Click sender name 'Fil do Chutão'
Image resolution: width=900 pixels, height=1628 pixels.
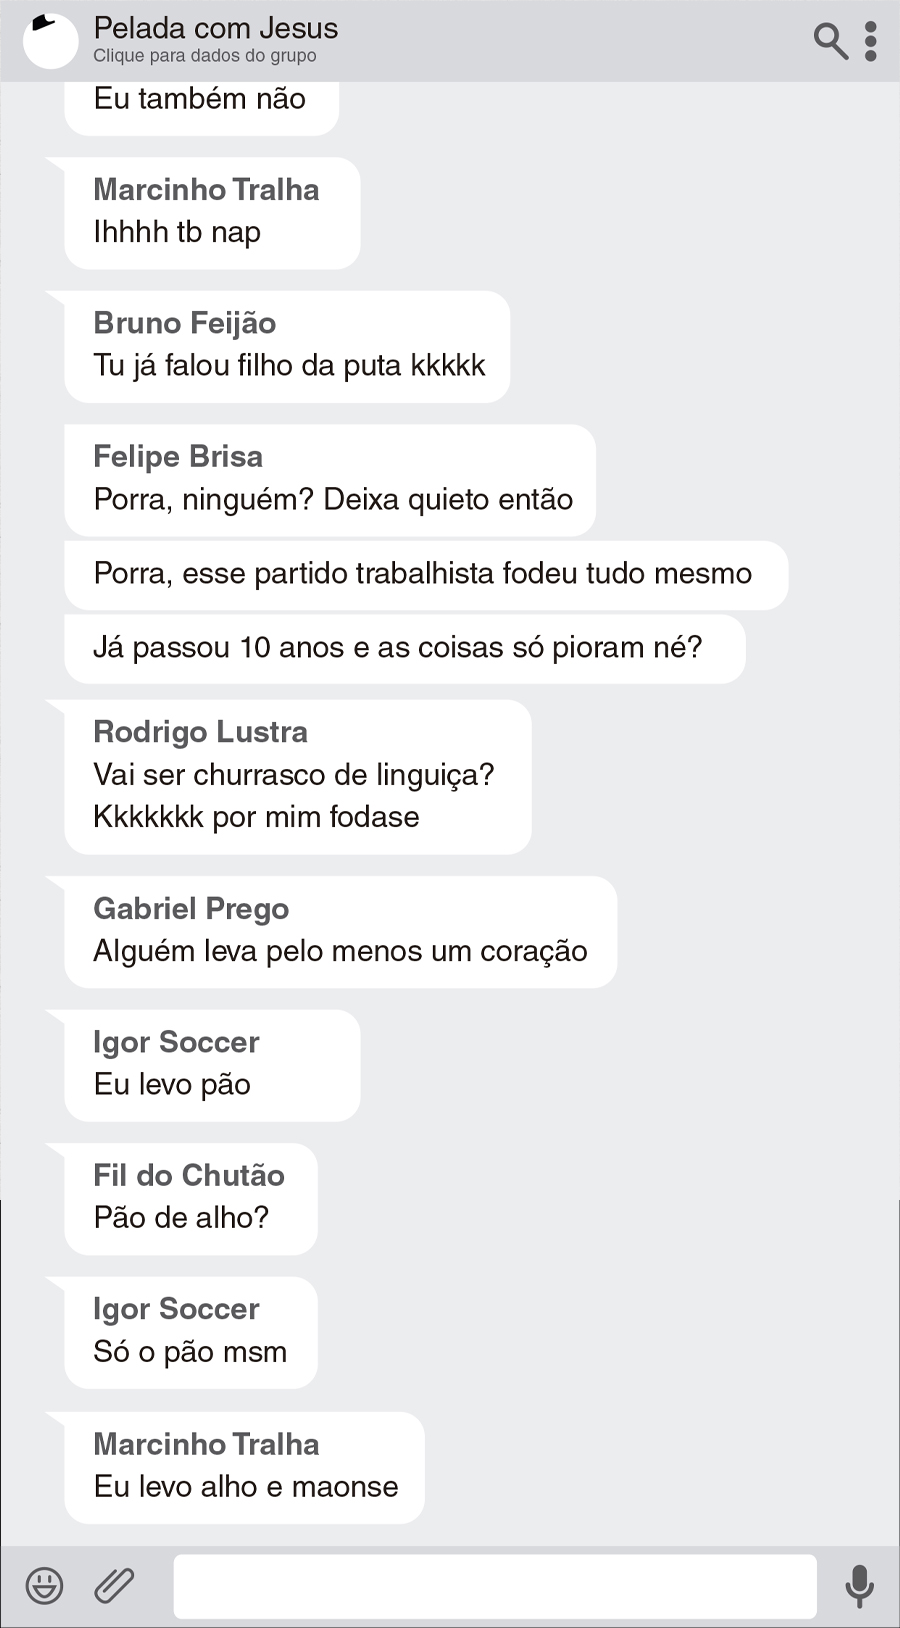189,1175
